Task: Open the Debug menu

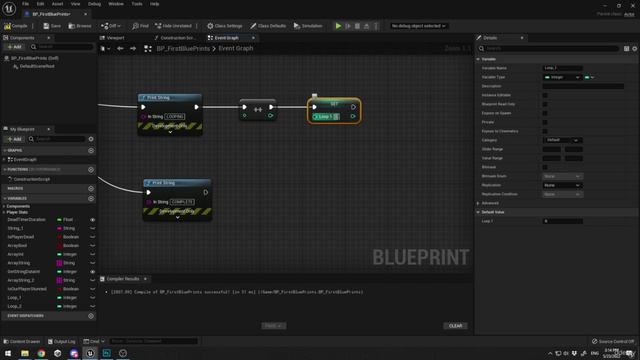Action: (94, 4)
